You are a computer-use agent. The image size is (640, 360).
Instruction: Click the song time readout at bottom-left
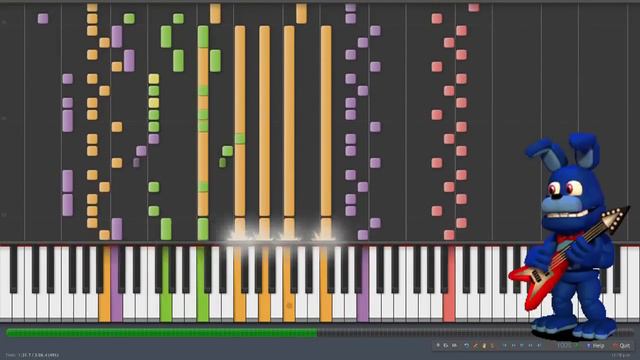(x=33, y=355)
